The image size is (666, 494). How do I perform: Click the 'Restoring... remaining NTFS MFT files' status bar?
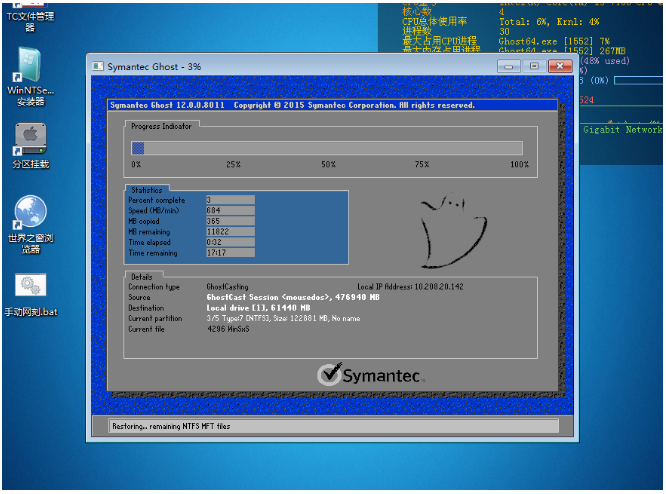[x=335, y=426]
